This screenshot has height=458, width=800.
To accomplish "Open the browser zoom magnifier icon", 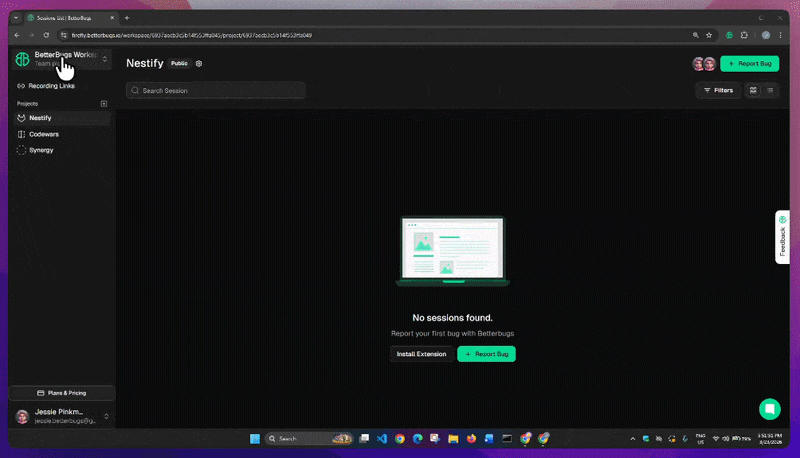I will click(695, 35).
